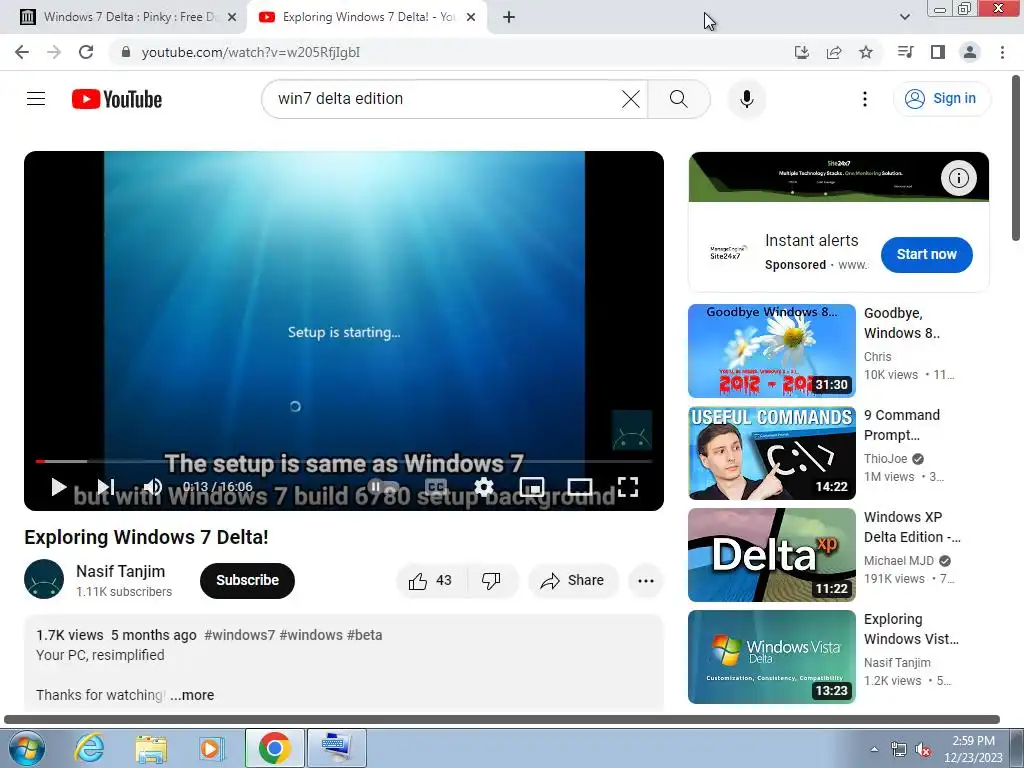Open Goodbye Windows 8 video thumbnail

click(x=772, y=351)
